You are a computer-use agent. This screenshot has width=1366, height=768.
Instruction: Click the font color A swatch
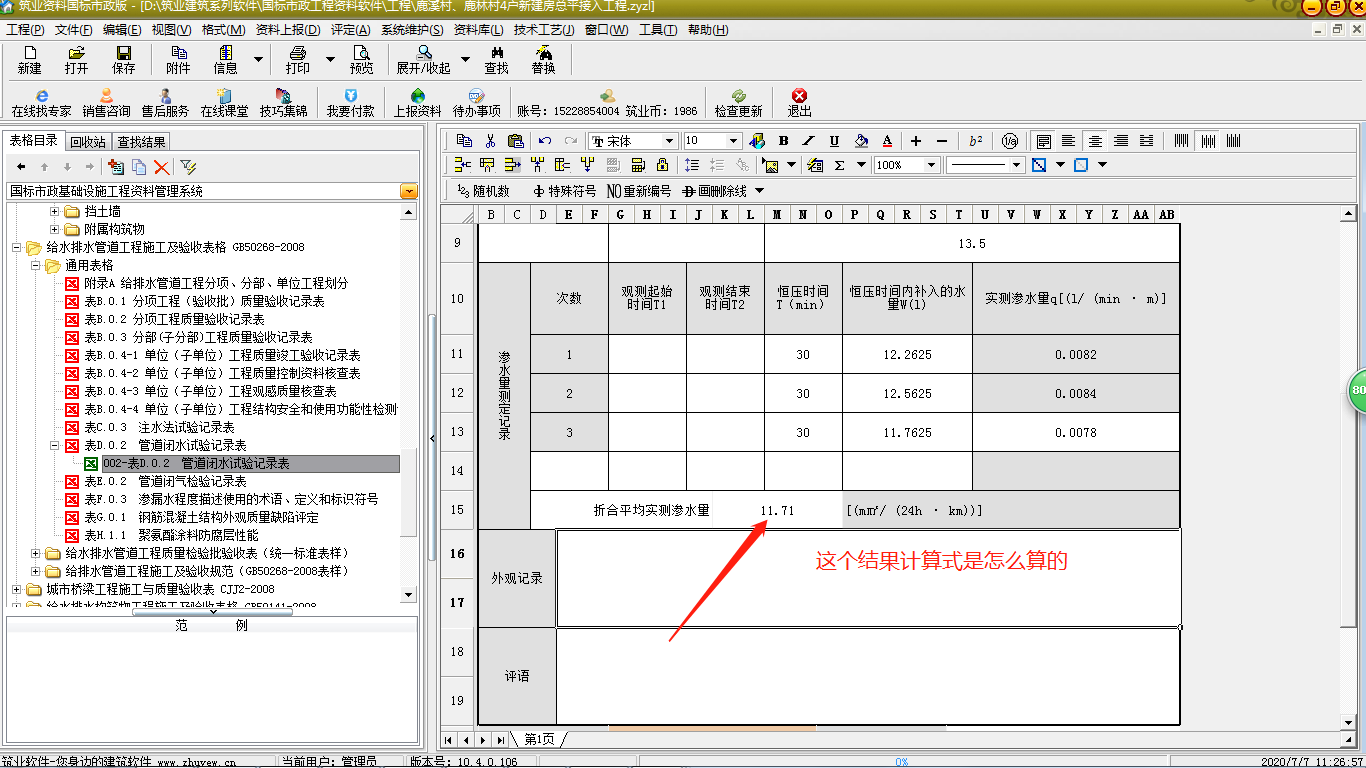pos(887,141)
